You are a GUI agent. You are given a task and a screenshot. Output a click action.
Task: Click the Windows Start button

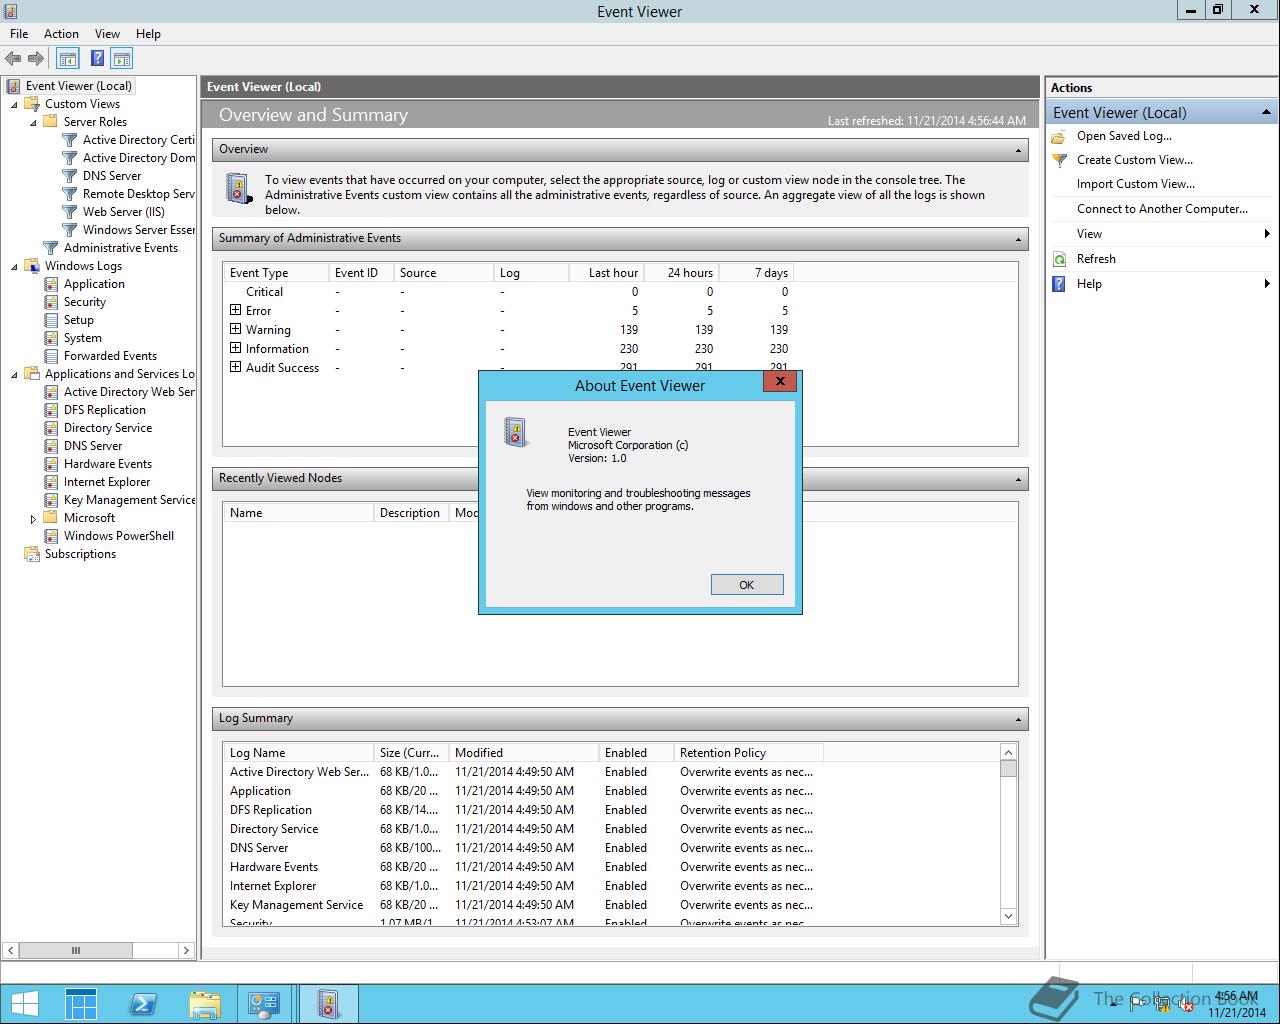coord(24,1004)
